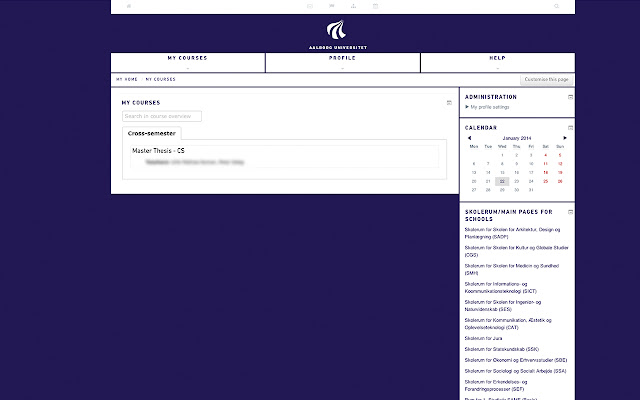Collapse the Calendar block
Screen dimensions: 640x400
pos(571,128)
